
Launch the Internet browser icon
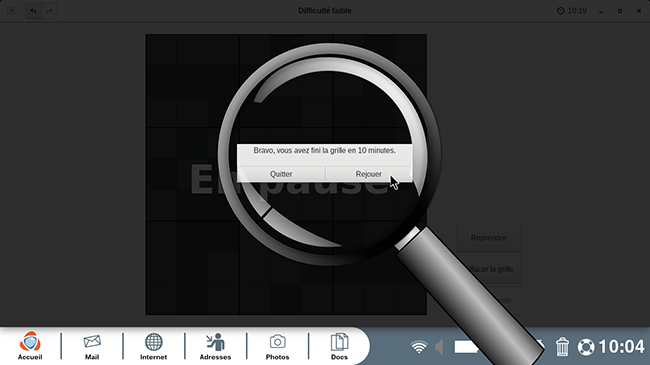click(153, 346)
